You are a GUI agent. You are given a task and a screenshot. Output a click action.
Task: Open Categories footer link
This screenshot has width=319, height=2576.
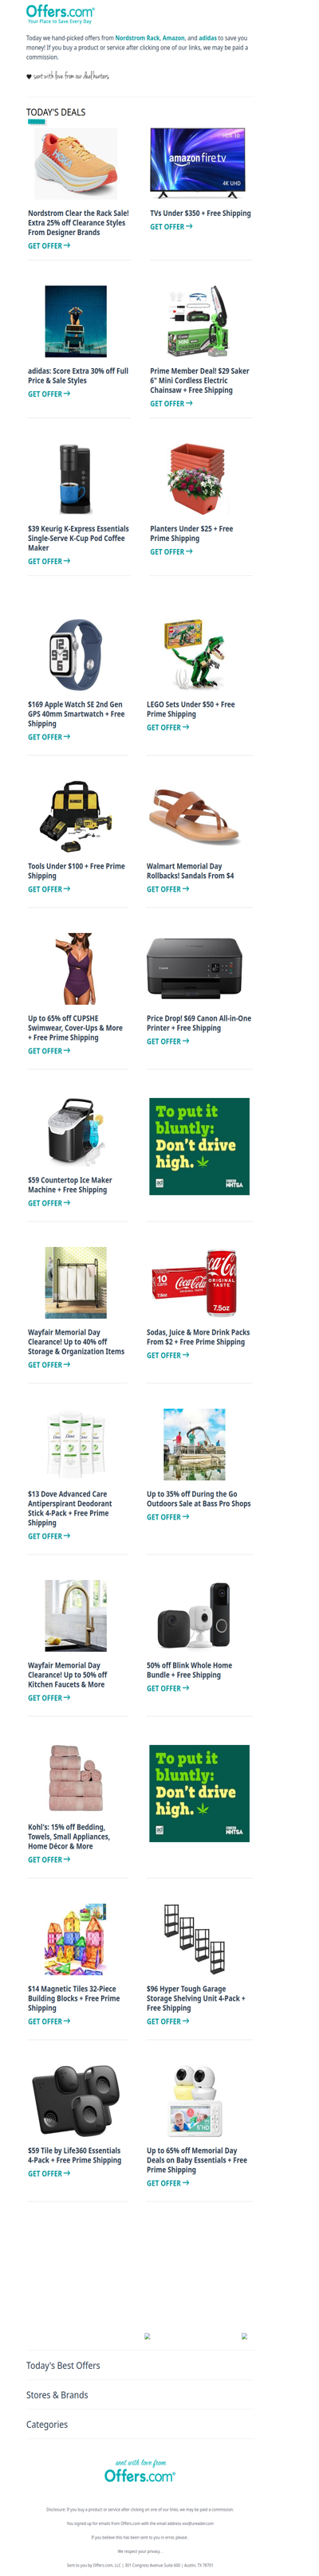point(47,2424)
